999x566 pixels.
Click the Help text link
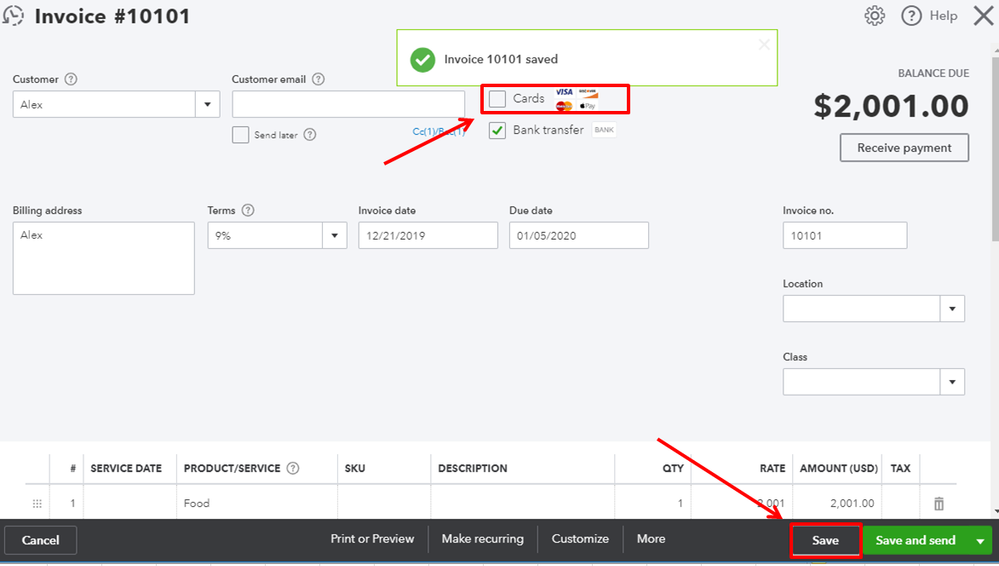pos(943,16)
